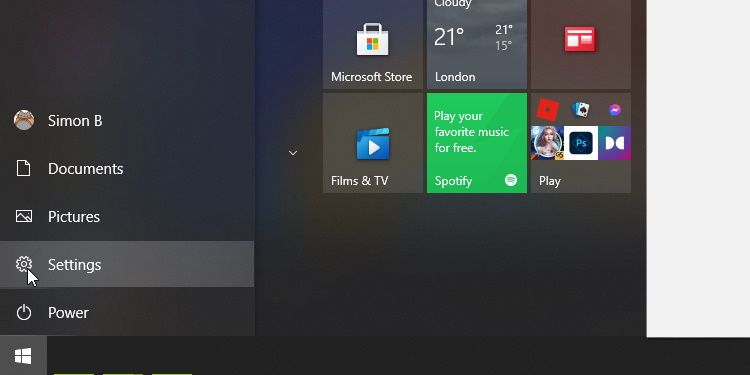Screen dimensions: 750x375
Task: Open Roblox in the Play folder
Action: point(547,110)
